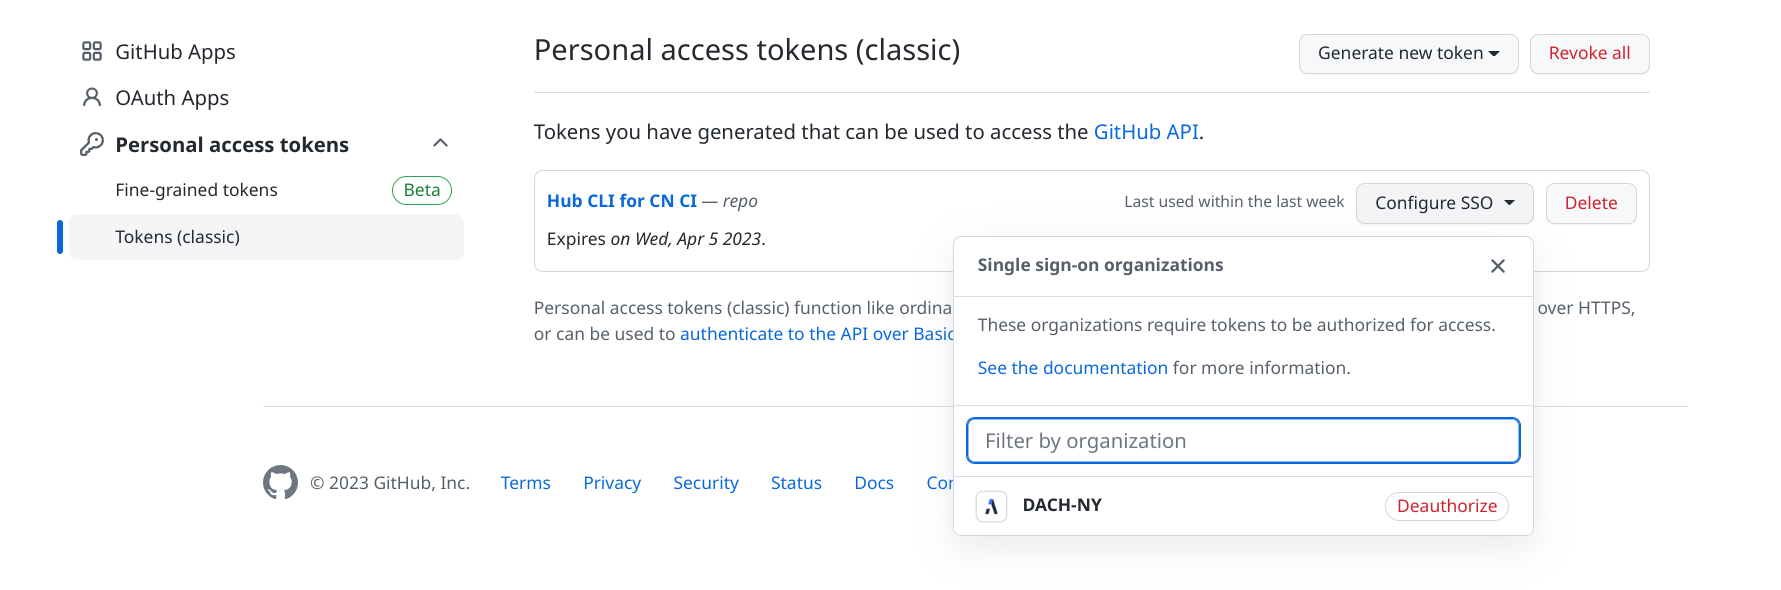Image resolution: width=1781 pixels, height=590 pixels.
Task: Deauthorize the DACH-NY organization
Action: tap(1446, 506)
